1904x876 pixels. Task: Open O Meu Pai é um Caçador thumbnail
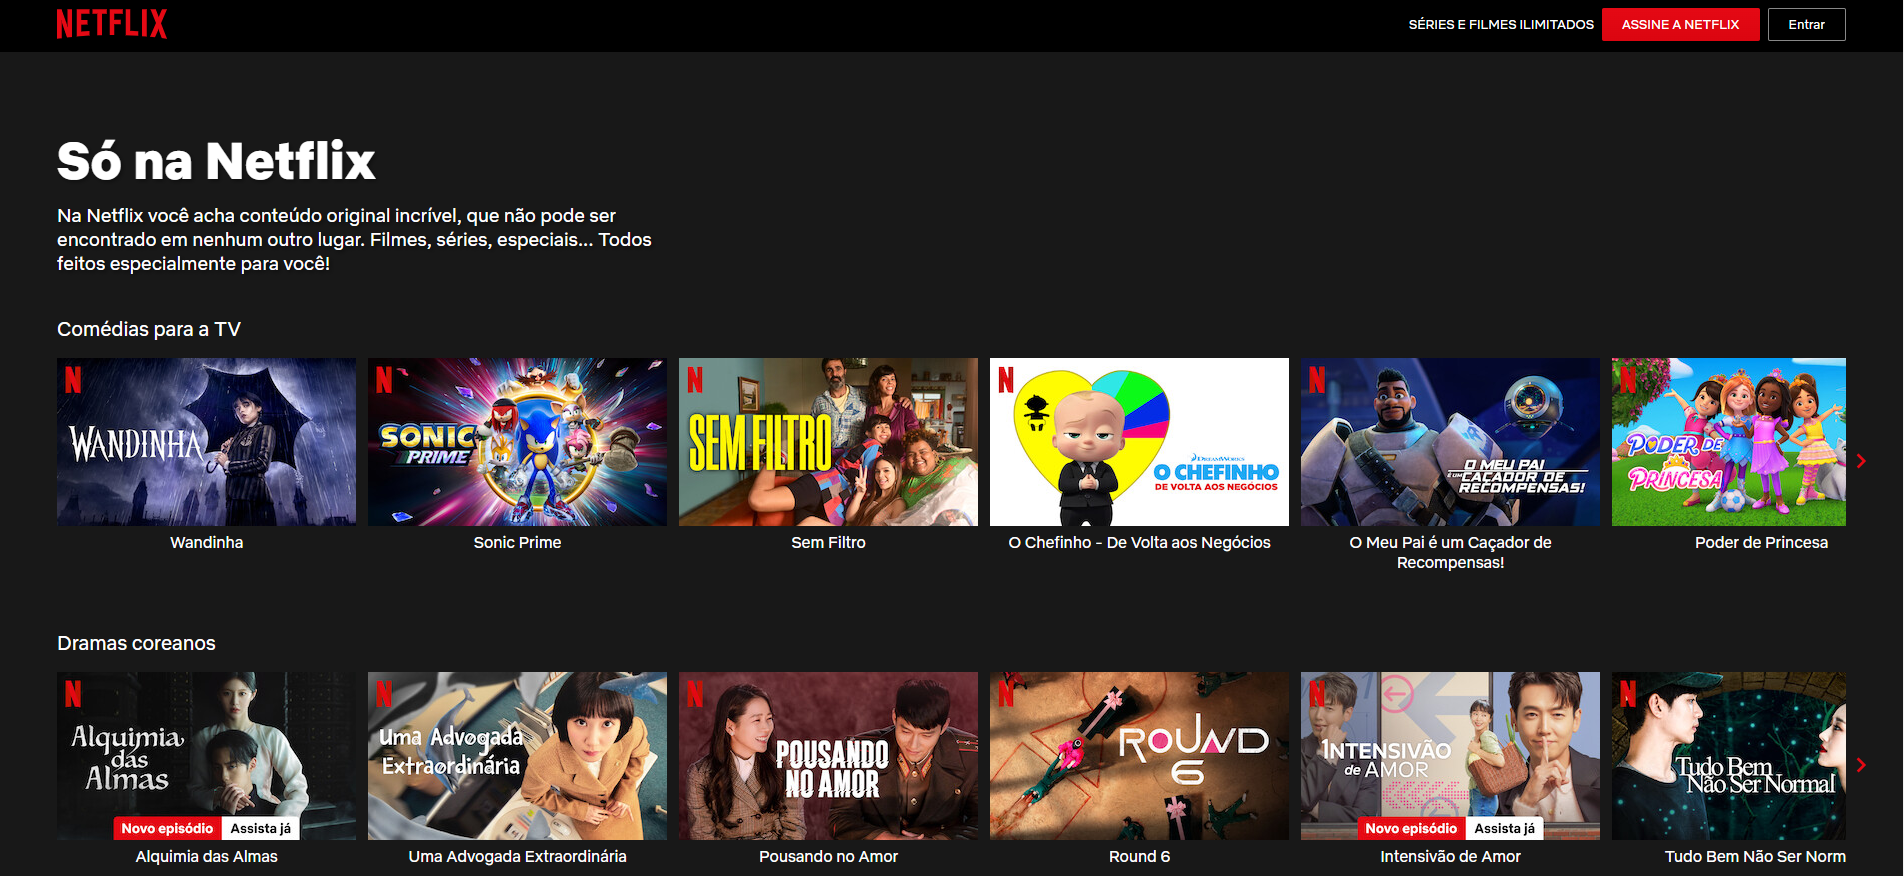coord(1450,442)
